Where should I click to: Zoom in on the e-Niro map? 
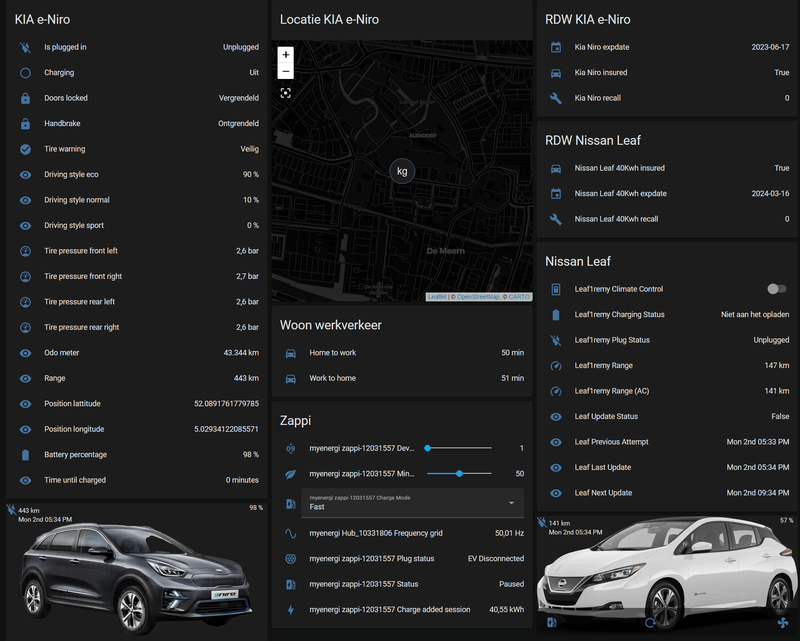coord(286,55)
